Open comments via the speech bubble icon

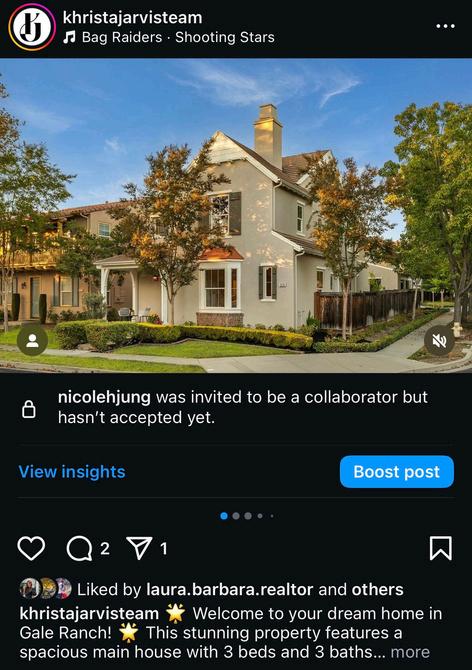coord(79,548)
